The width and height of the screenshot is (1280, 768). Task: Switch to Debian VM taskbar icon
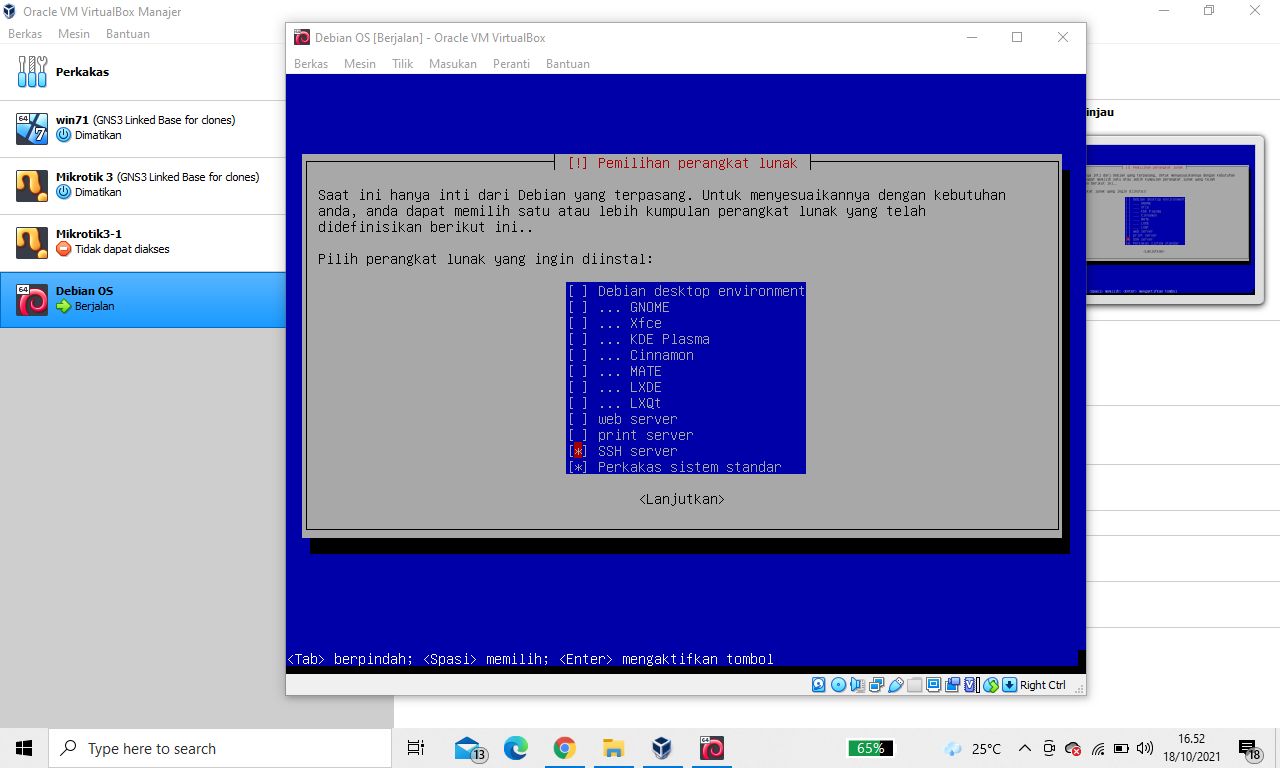coord(711,748)
